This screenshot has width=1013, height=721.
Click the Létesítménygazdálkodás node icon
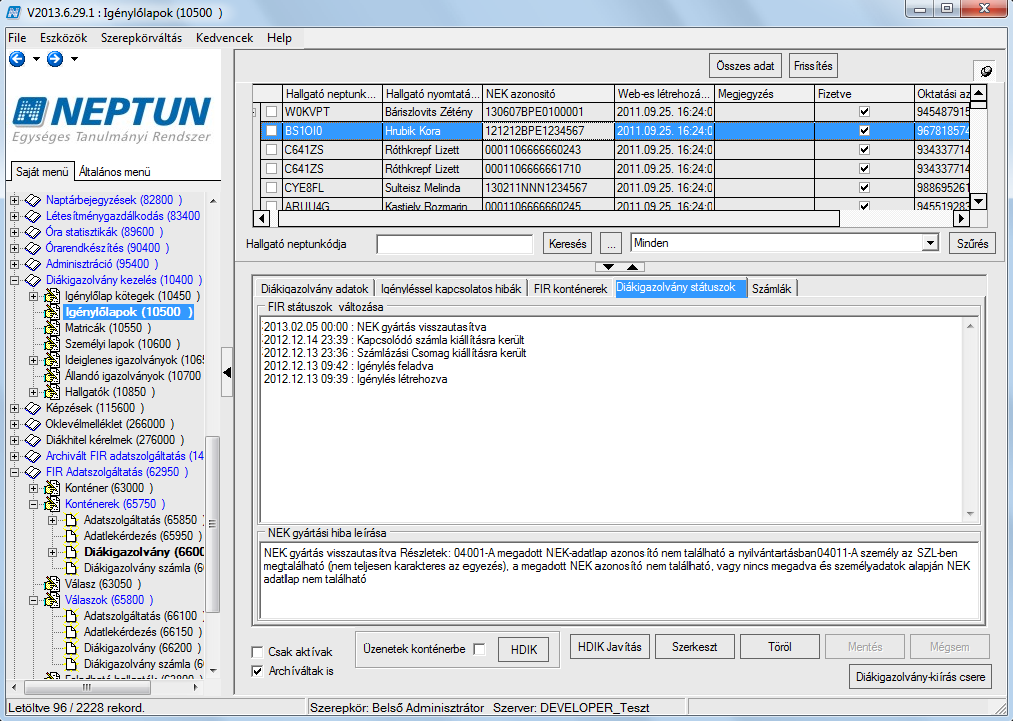click(x=33, y=216)
